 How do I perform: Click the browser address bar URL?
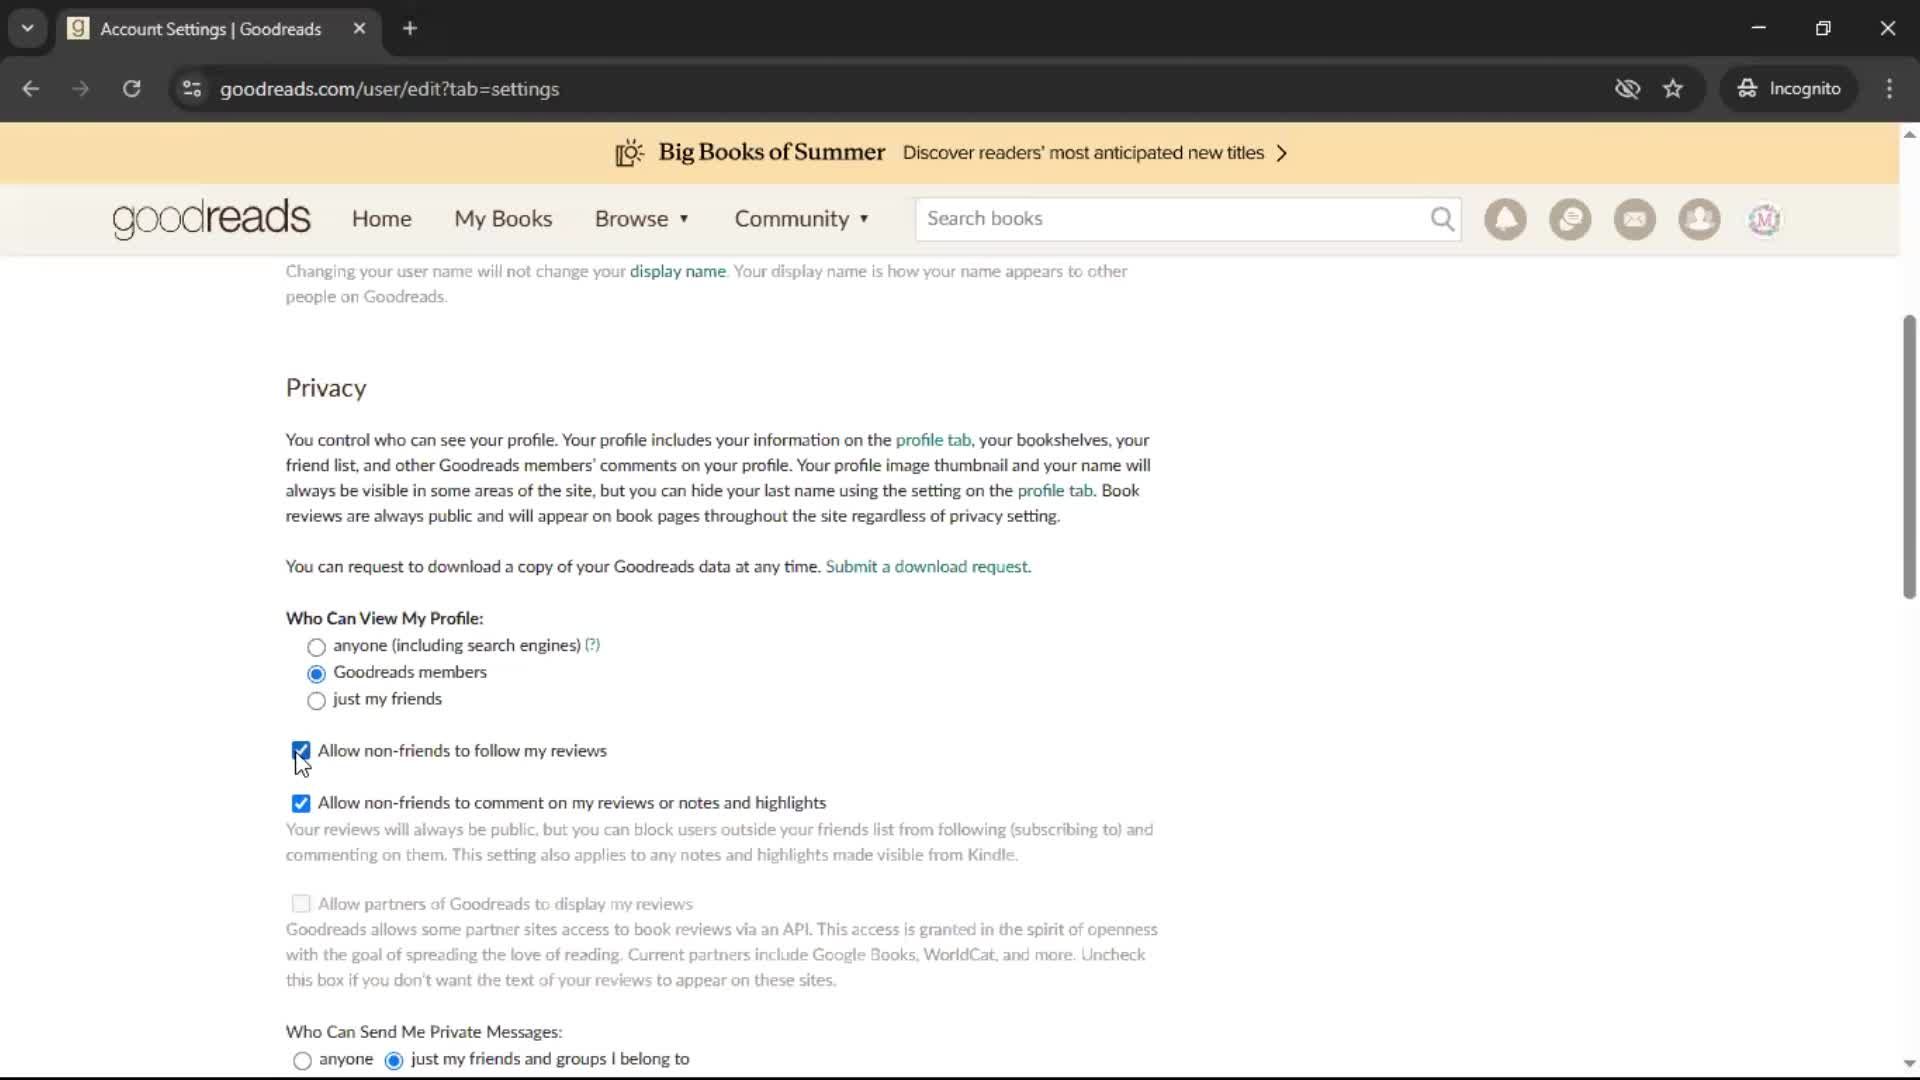[x=390, y=89]
